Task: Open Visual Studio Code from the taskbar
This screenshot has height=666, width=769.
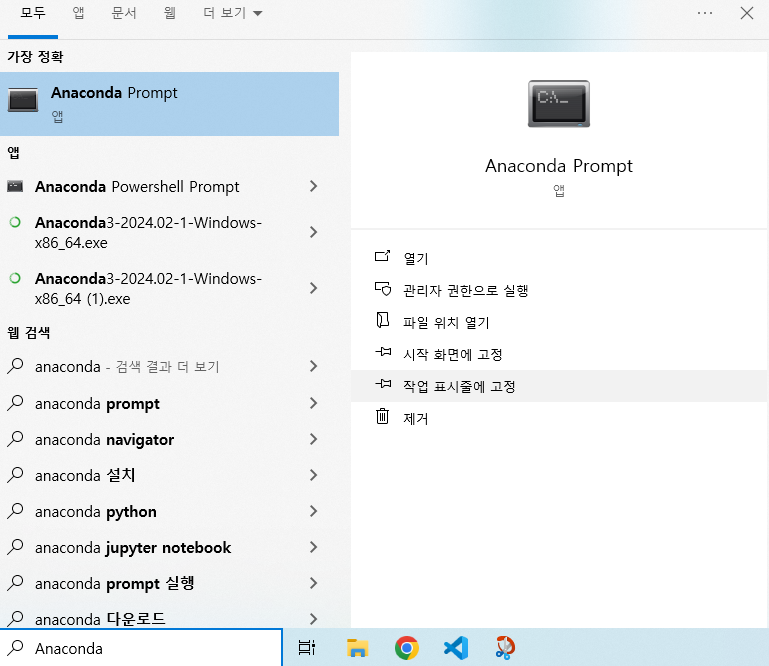Action: 456,648
